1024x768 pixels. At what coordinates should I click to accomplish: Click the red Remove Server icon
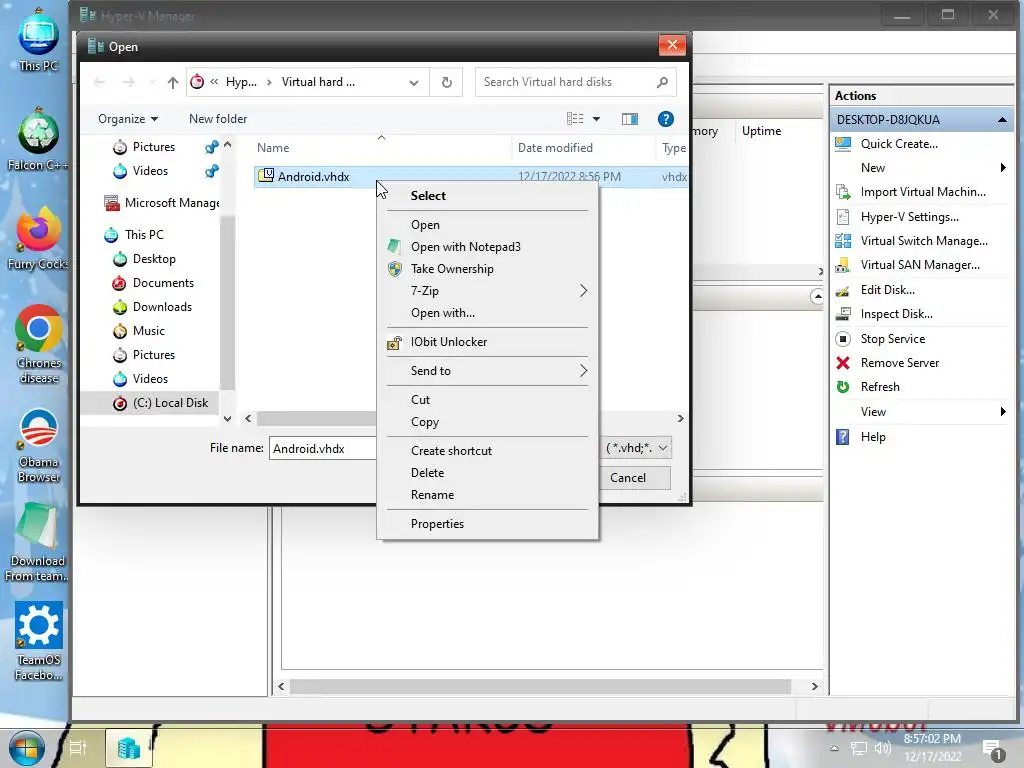842,363
